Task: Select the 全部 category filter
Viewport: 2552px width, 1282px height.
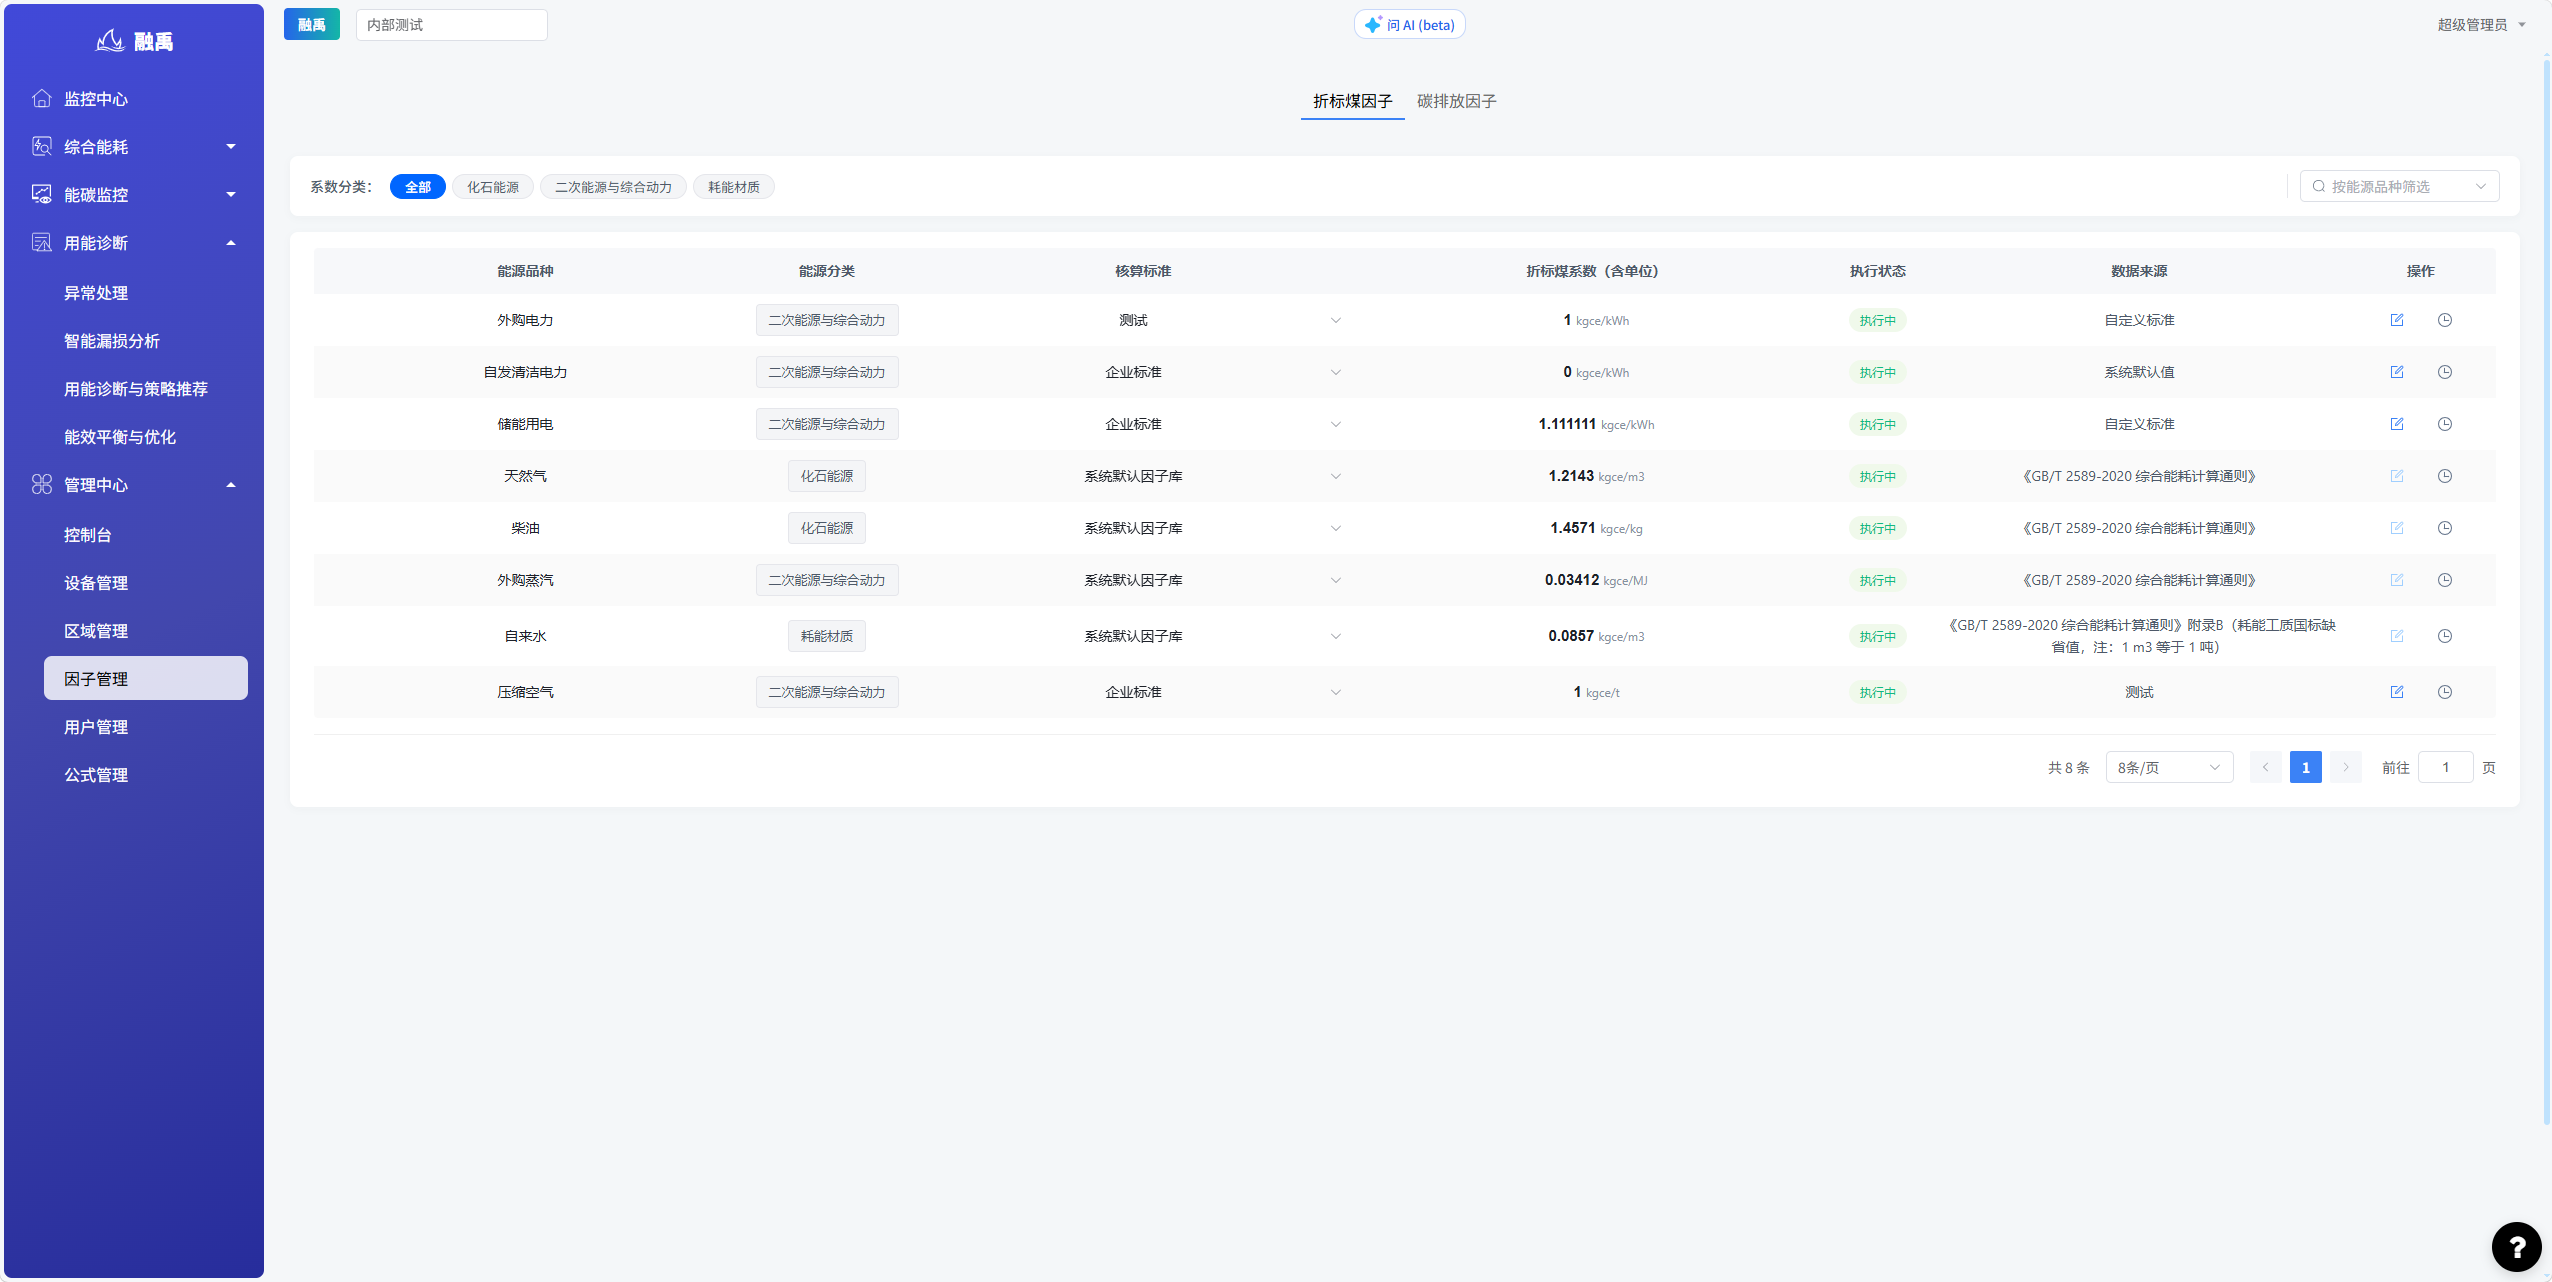Action: click(x=417, y=187)
